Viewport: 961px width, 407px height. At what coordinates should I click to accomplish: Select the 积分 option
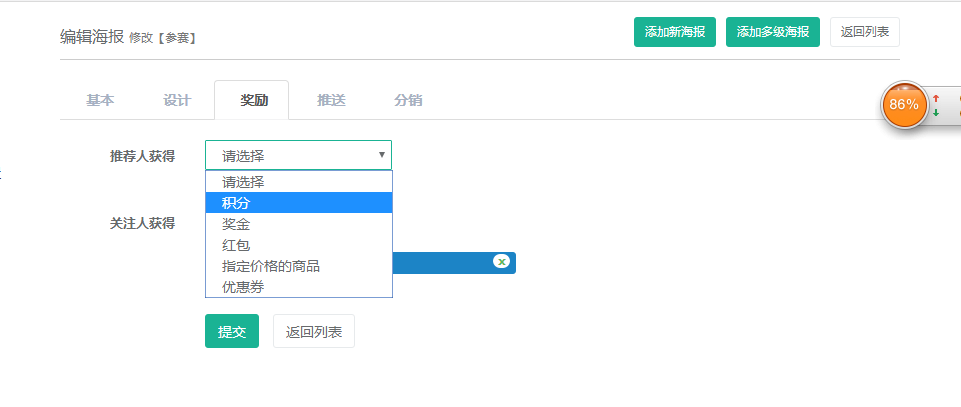point(299,202)
